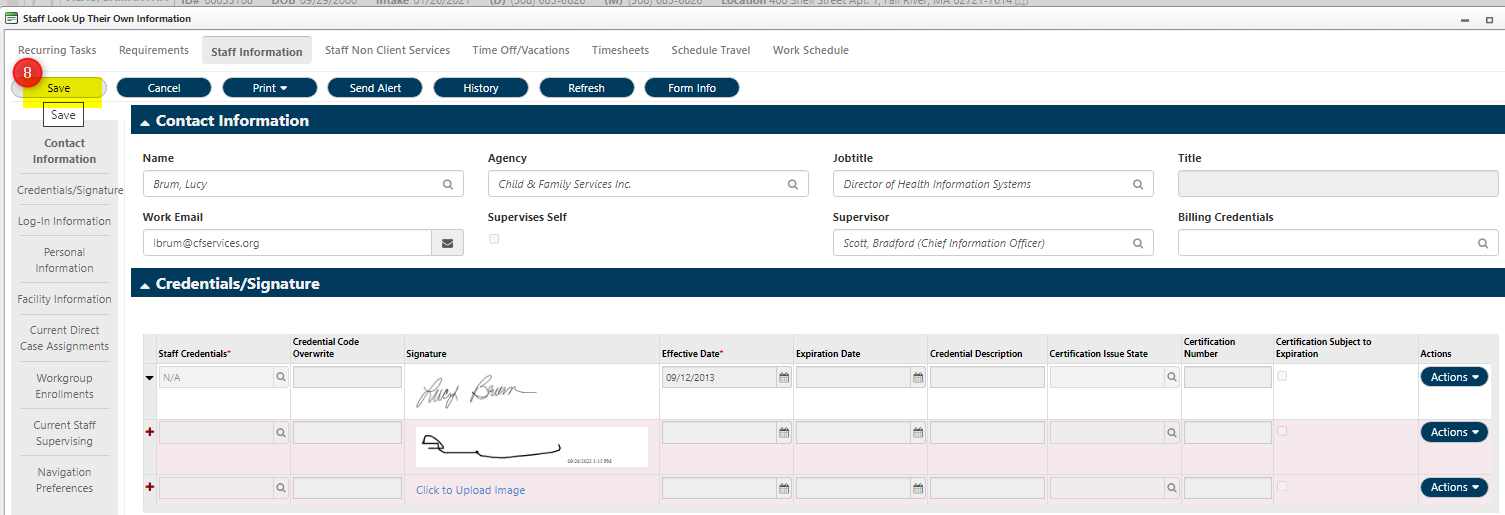Jump to Contact Information in sidebar

click(x=64, y=151)
